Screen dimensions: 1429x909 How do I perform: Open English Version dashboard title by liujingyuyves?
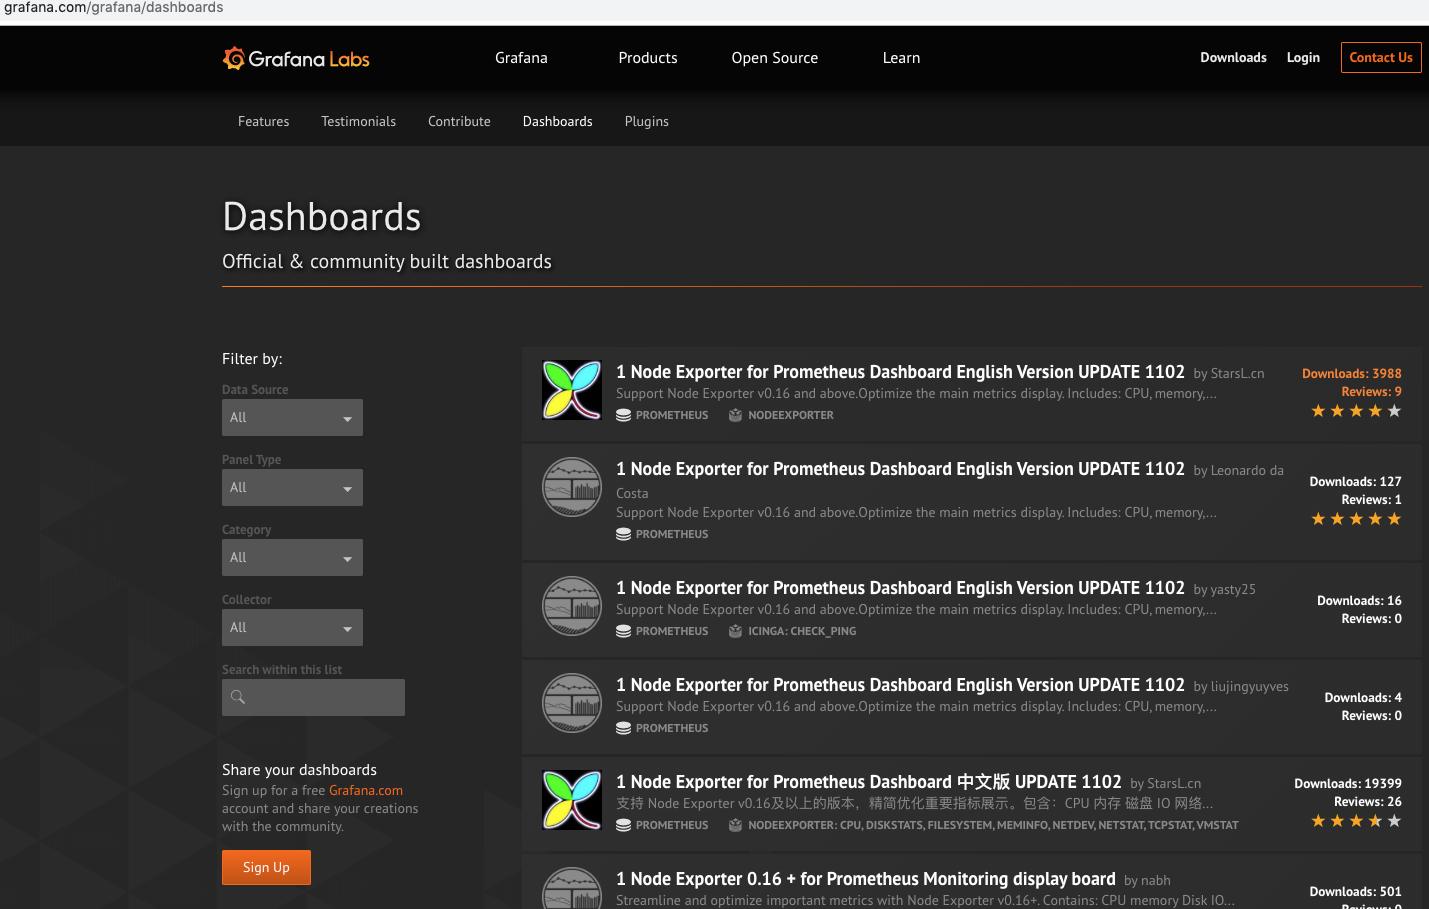point(900,685)
